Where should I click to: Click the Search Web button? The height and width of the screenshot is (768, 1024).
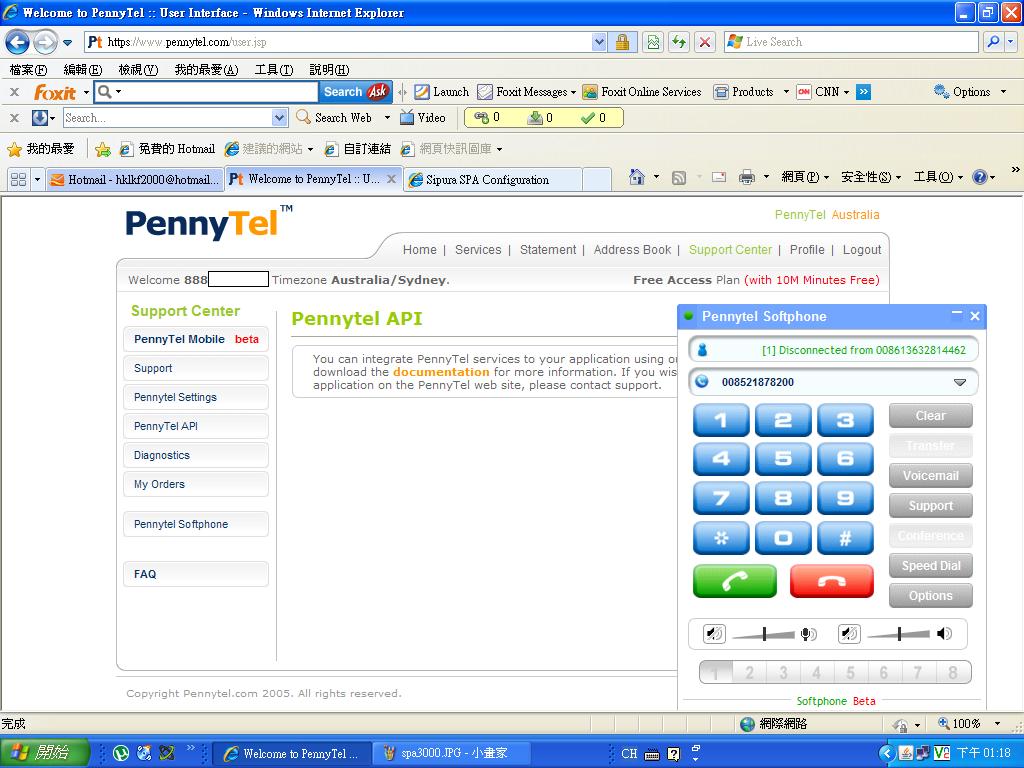(x=334, y=118)
